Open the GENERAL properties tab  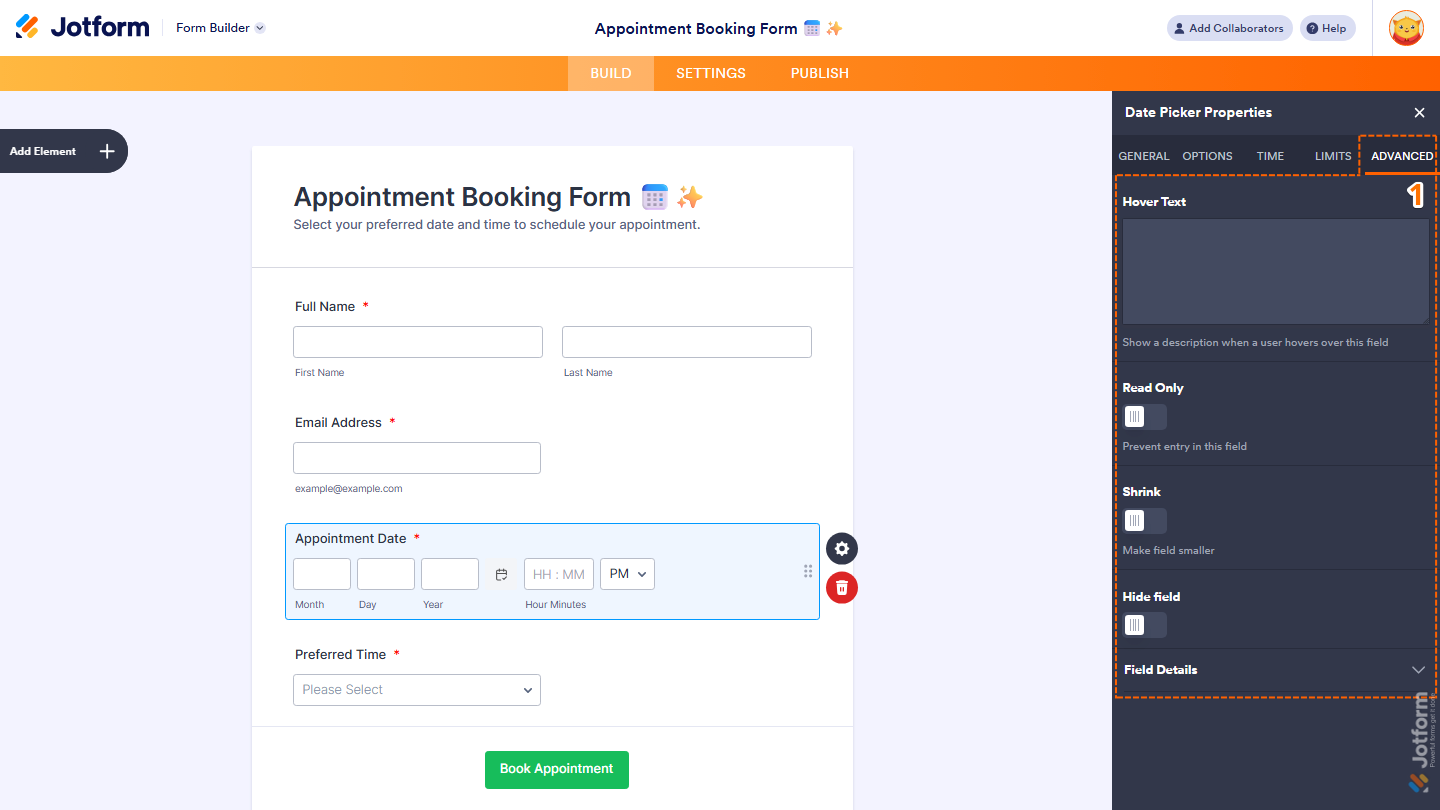[1143, 156]
